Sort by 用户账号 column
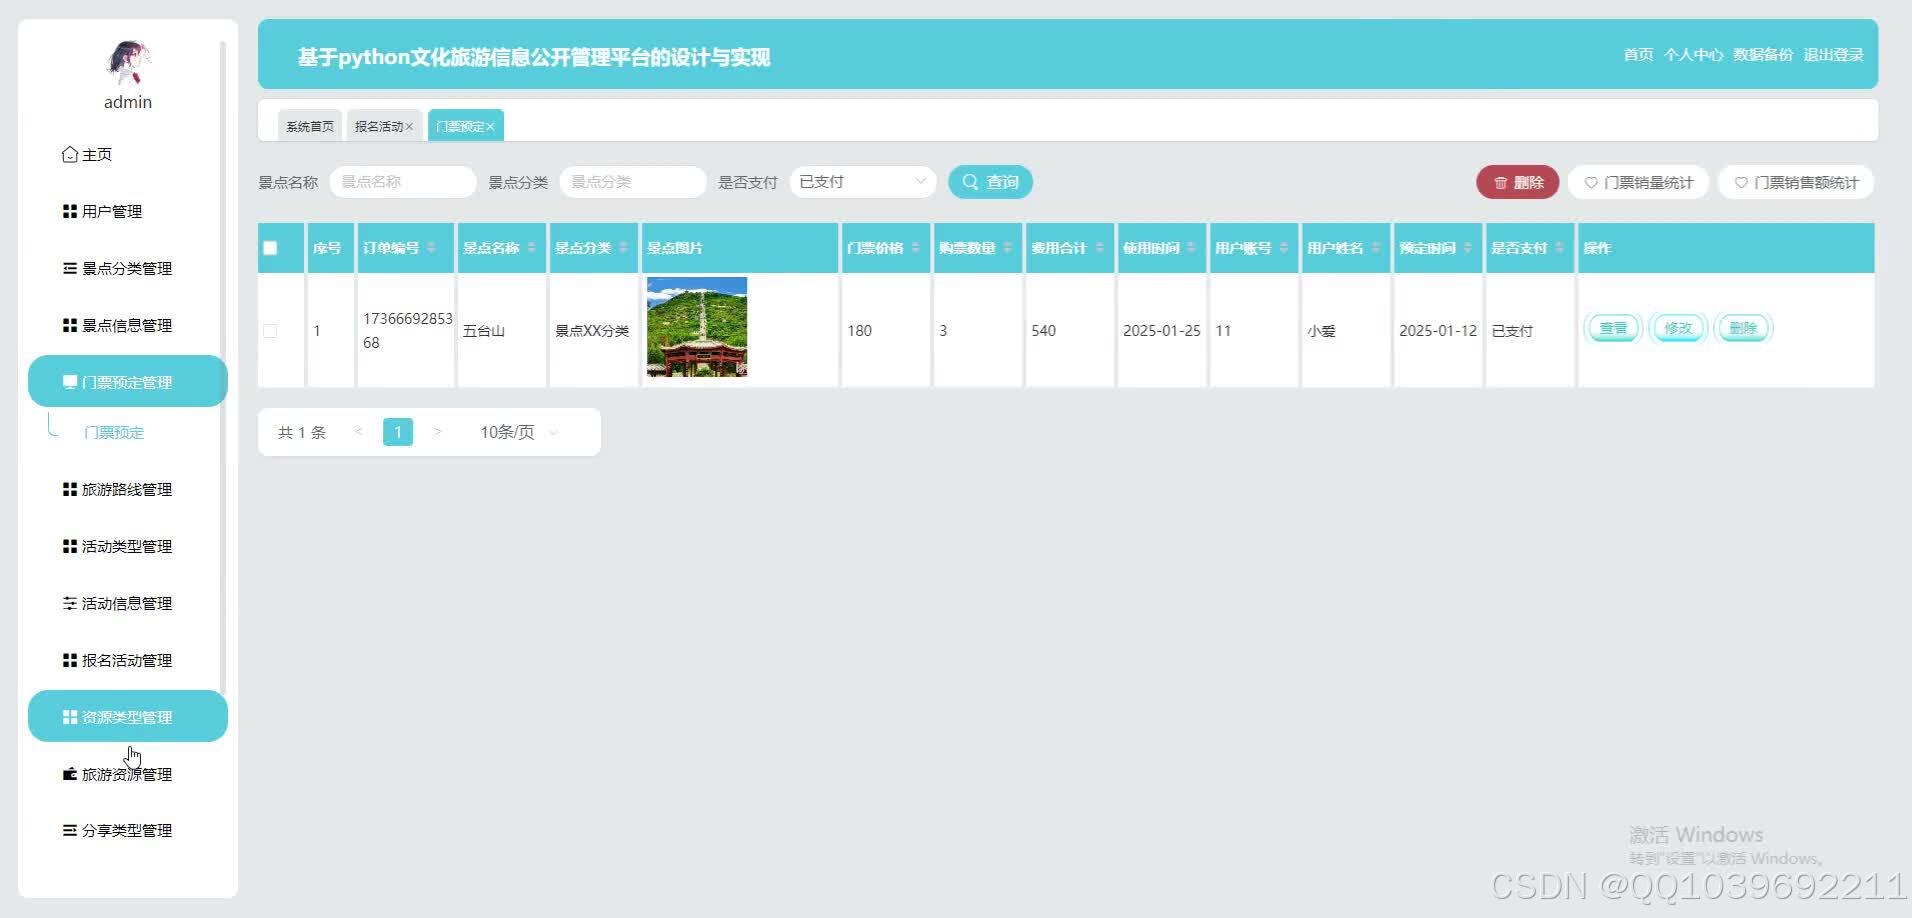 (x=1283, y=248)
